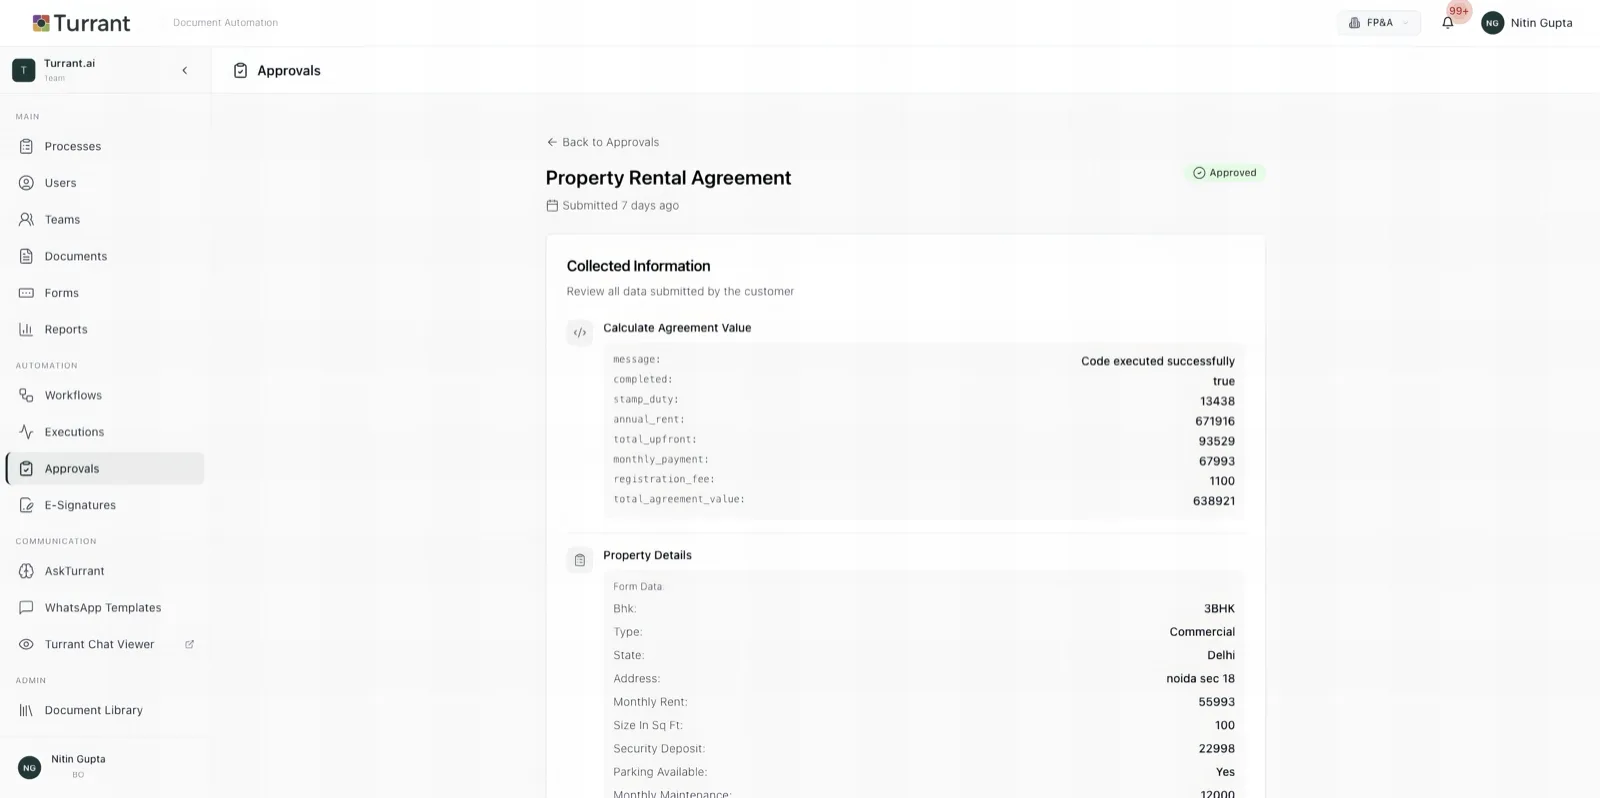
Task: Click Back to Approvals link
Action: pos(603,142)
